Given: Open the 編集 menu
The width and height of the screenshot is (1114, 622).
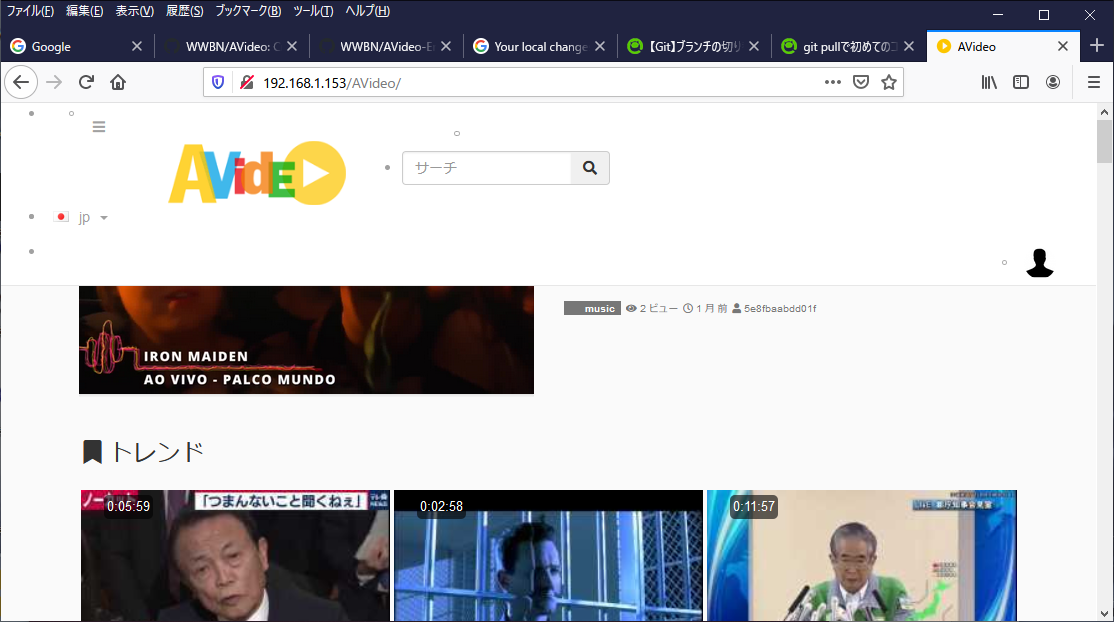Looking at the screenshot, I should coord(85,11).
